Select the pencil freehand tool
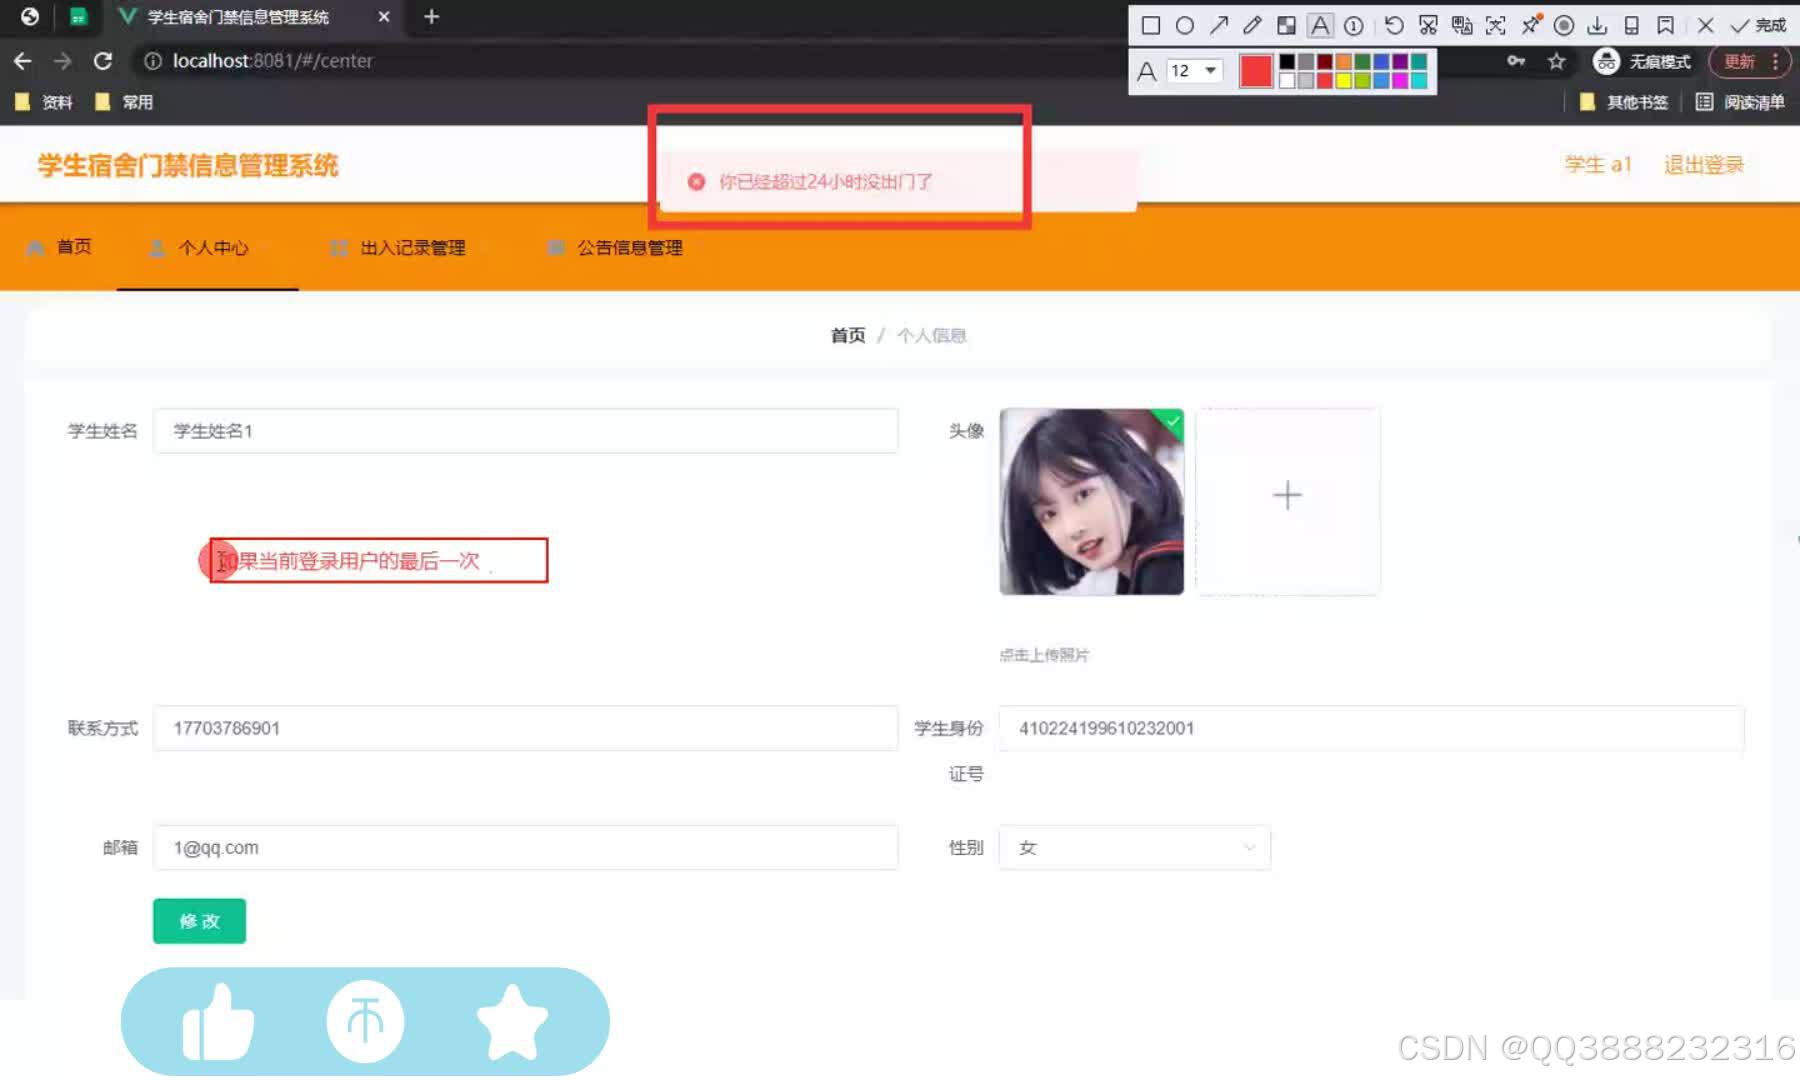Image resolution: width=1800 pixels, height=1080 pixels. coord(1253,25)
